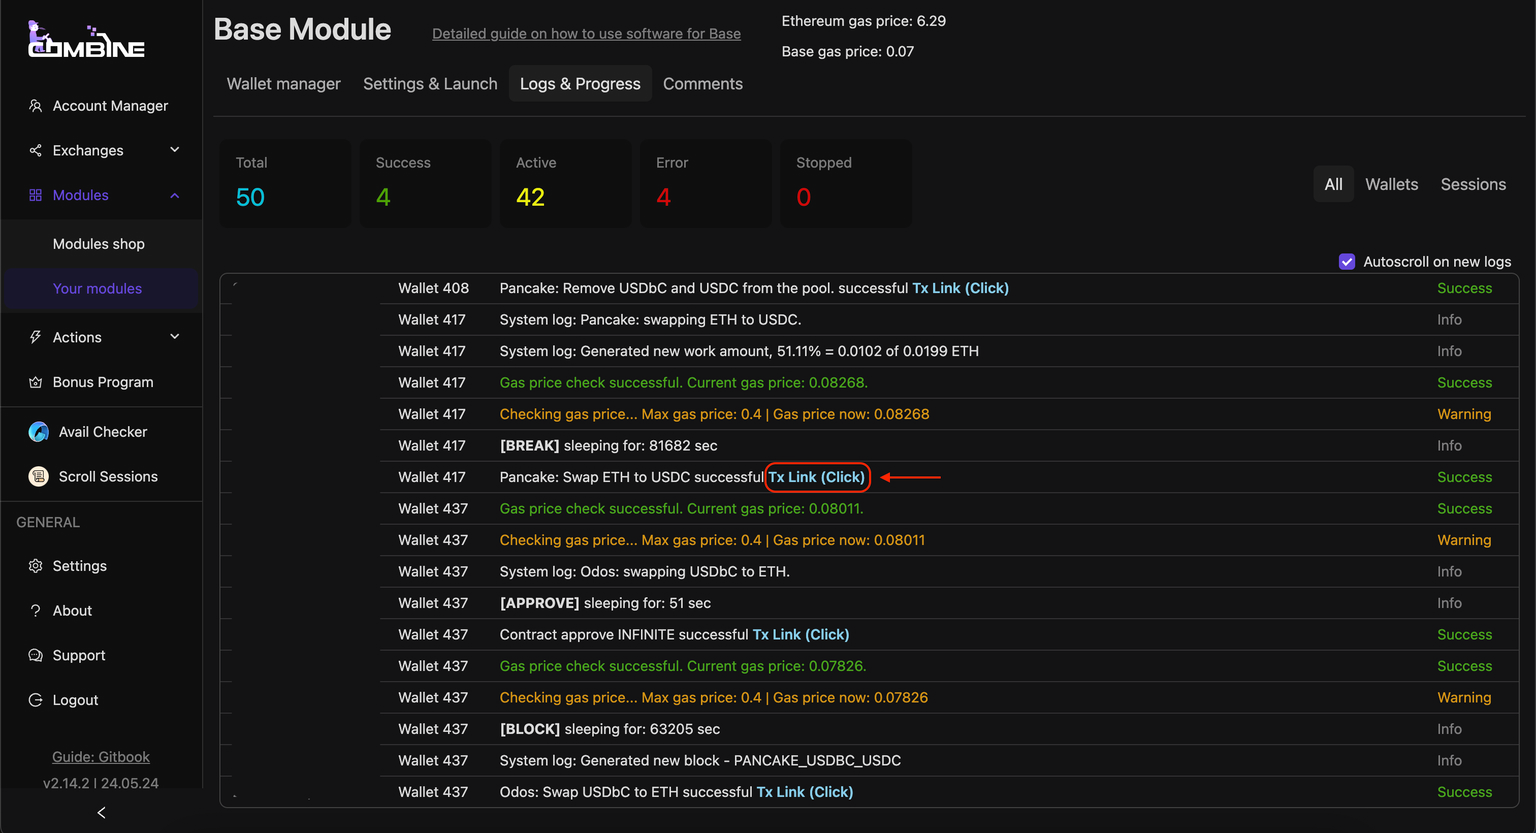Switch the log filter to Wallets
Screen dimensions: 1536x833
1391,184
